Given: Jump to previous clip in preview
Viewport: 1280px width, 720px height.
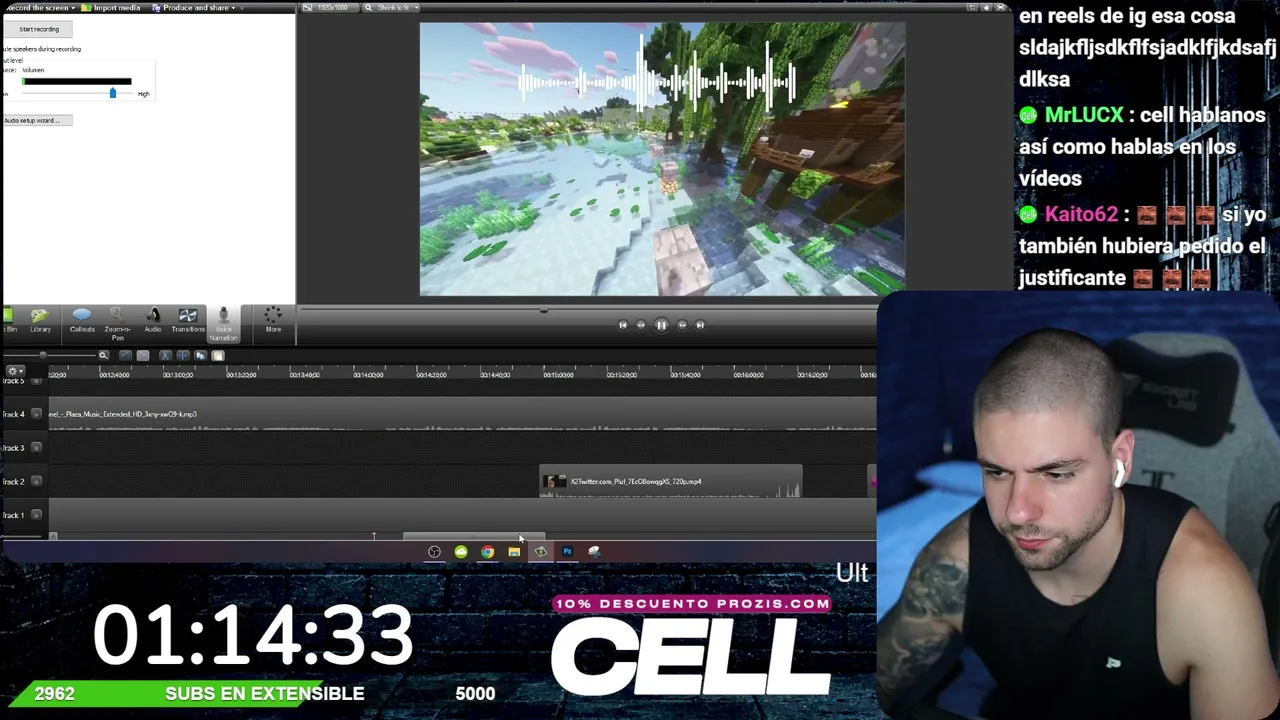Looking at the screenshot, I should [x=622, y=325].
